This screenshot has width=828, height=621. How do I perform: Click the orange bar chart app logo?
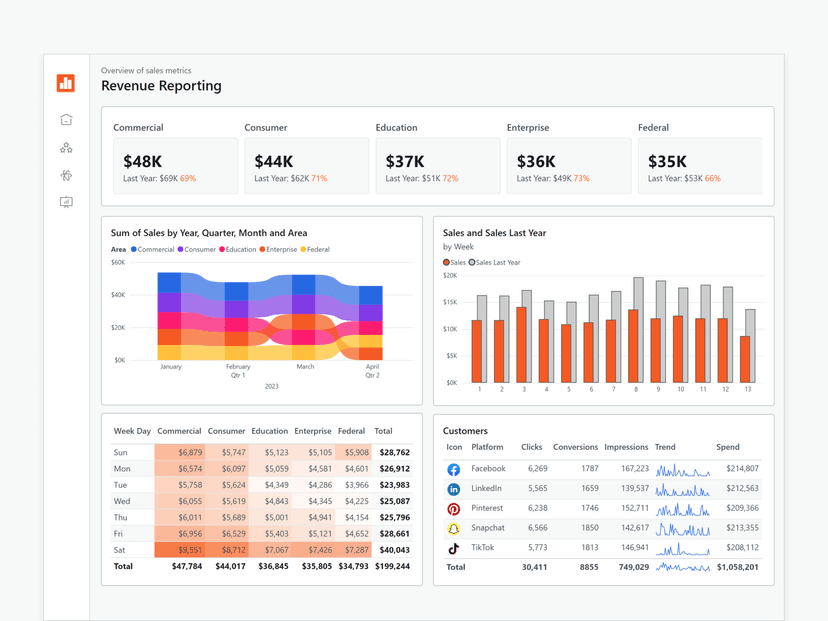coord(66,84)
